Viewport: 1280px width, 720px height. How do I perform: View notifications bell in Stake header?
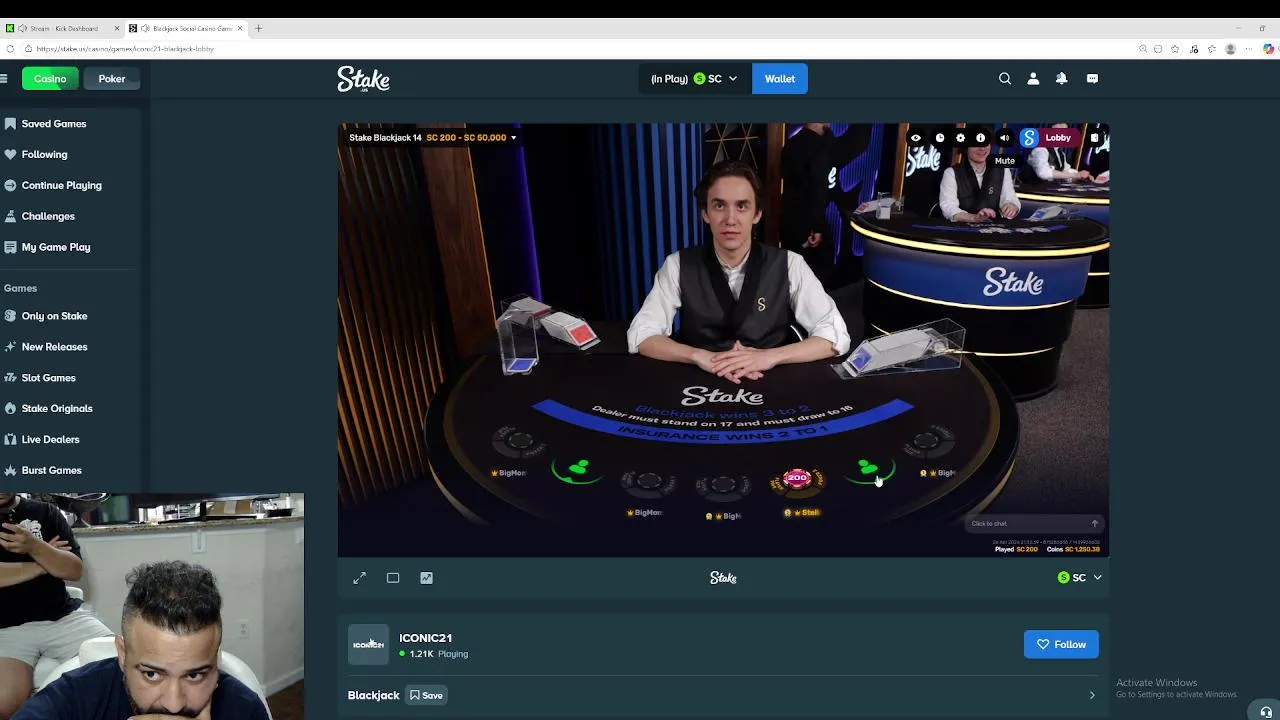[x=1061, y=79]
